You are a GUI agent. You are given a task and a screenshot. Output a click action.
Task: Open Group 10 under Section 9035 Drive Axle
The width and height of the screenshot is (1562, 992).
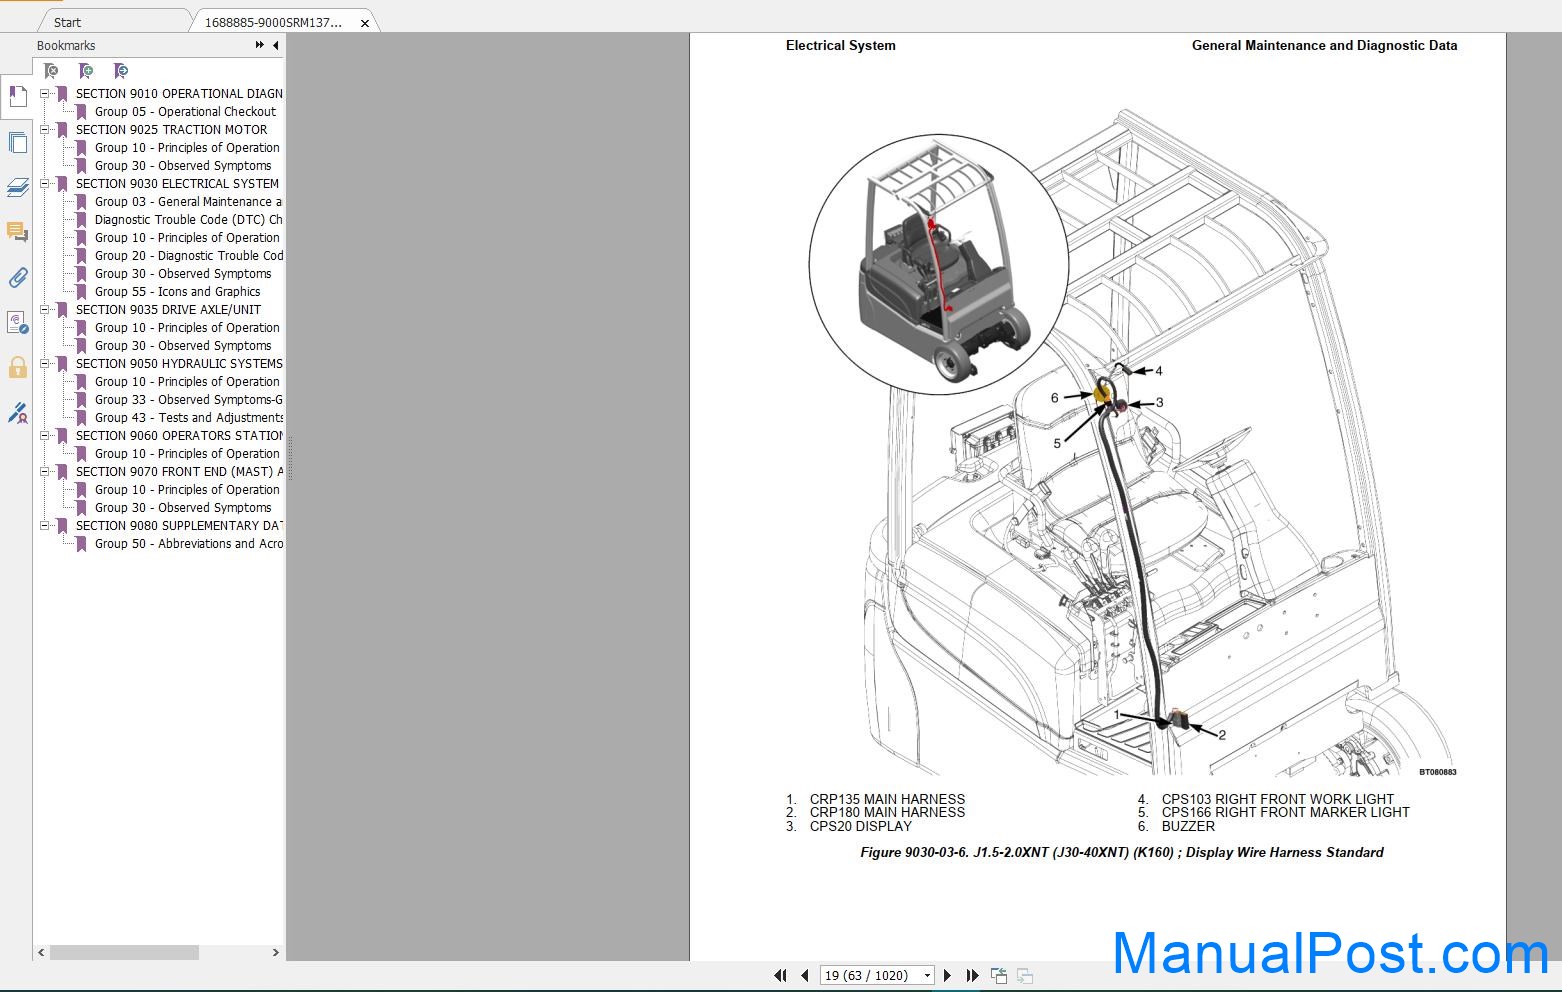pos(187,328)
